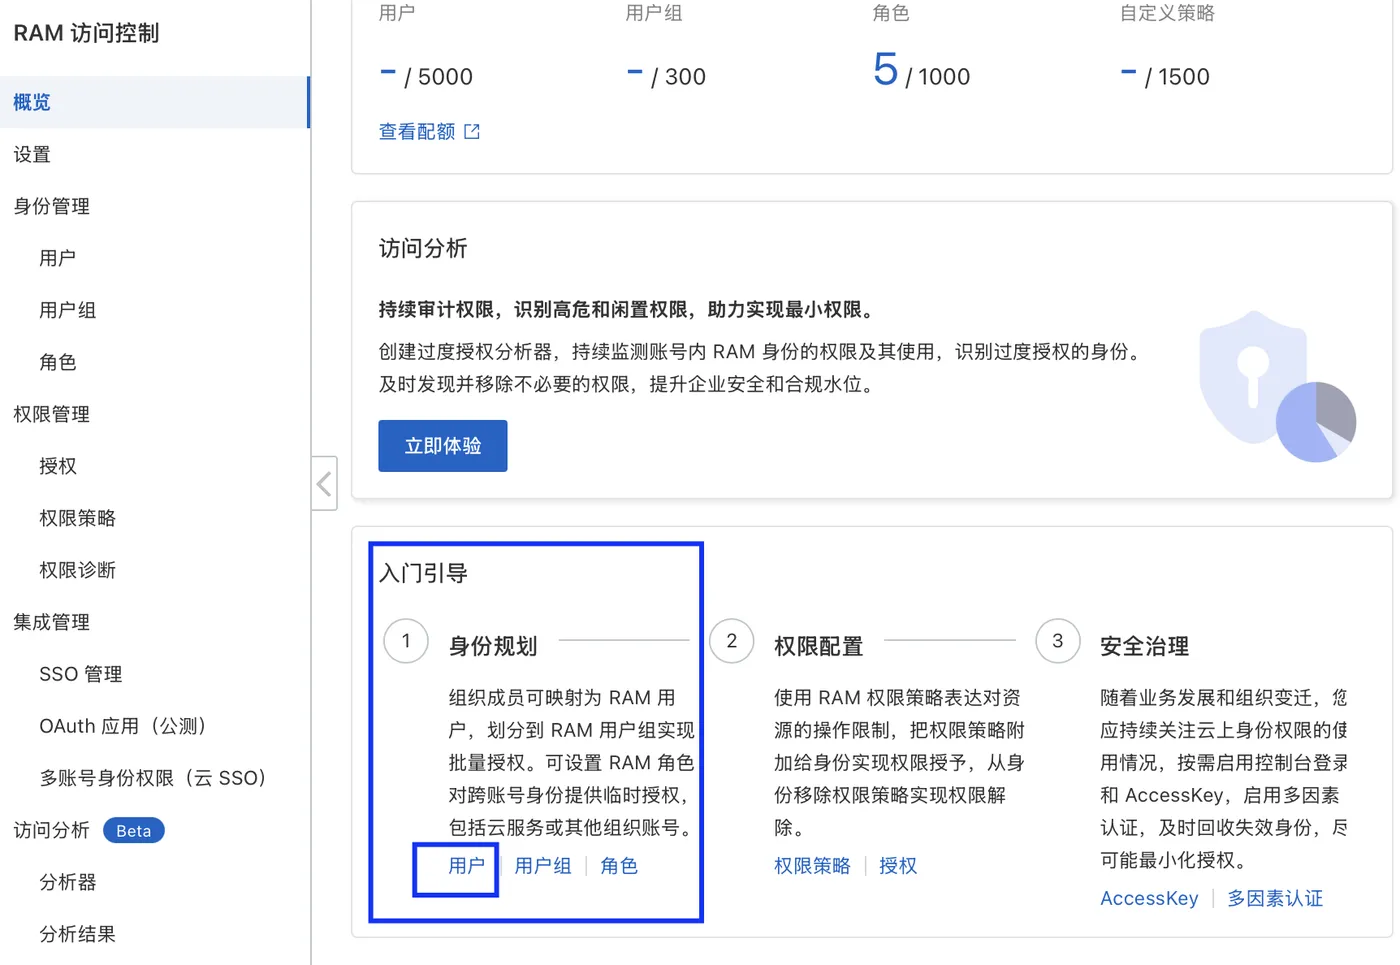Open 概览 in the sidebar
This screenshot has height=965, width=1400.
pyautogui.click(x=155, y=102)
